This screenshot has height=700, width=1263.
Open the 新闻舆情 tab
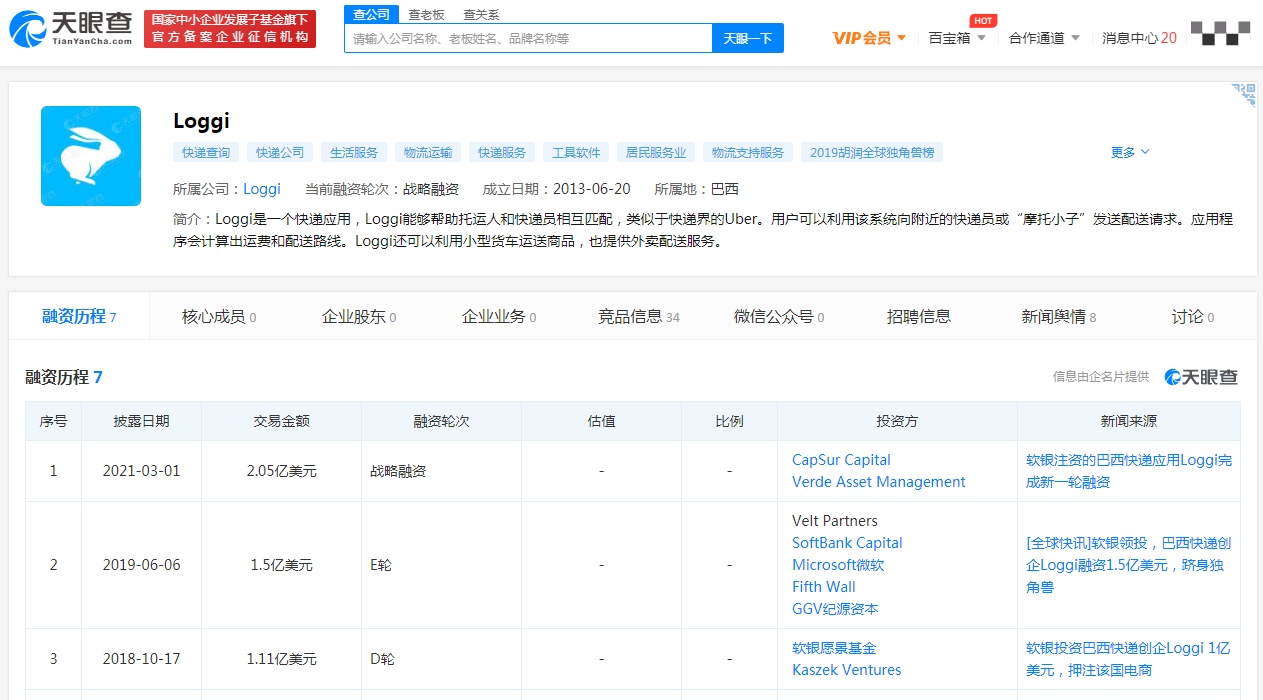click(x=1058, y=317)
